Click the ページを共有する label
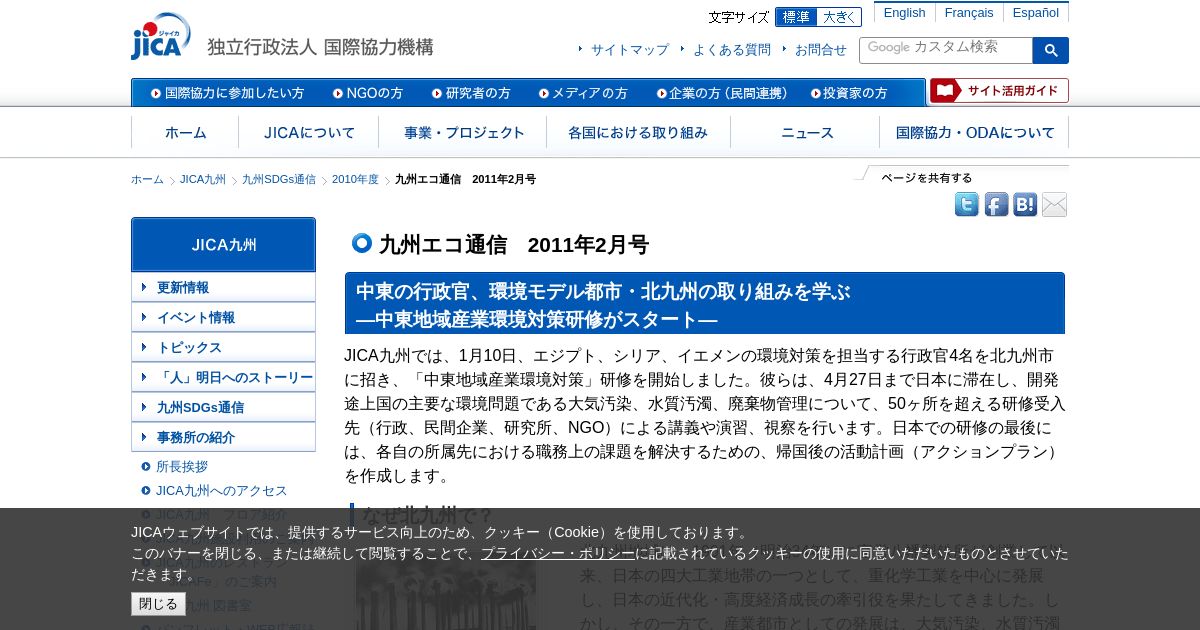This screenshot has width=1200, height=630. (927, 178)
